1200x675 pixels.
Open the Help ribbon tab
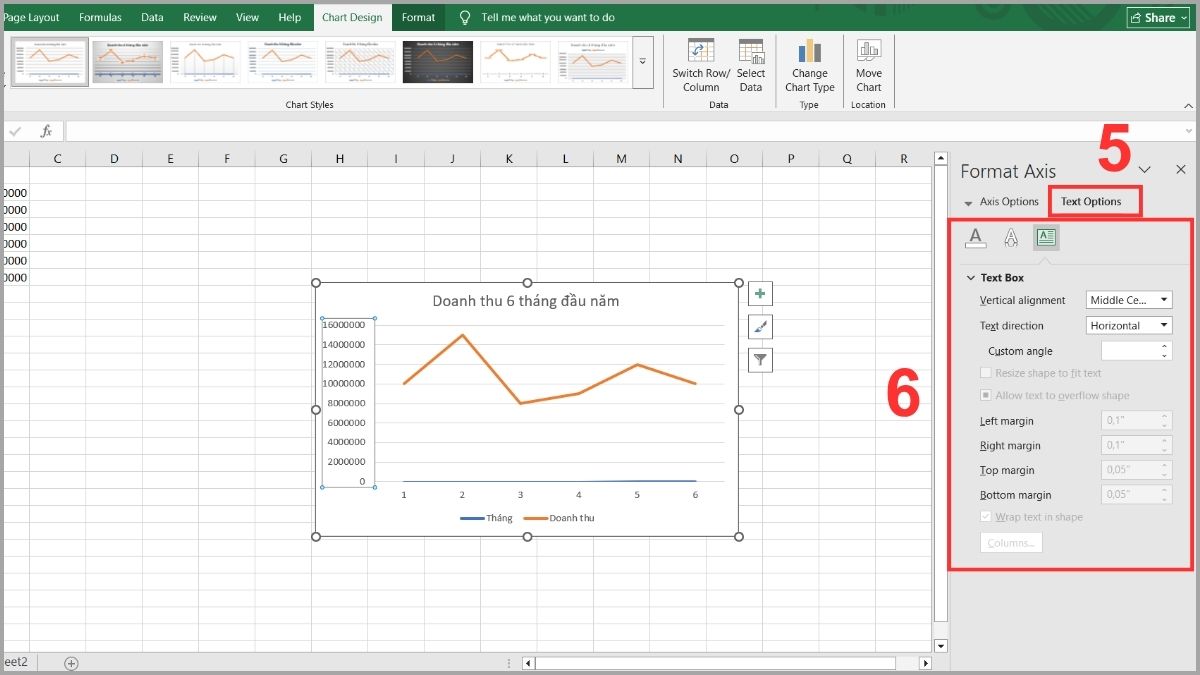290,17
